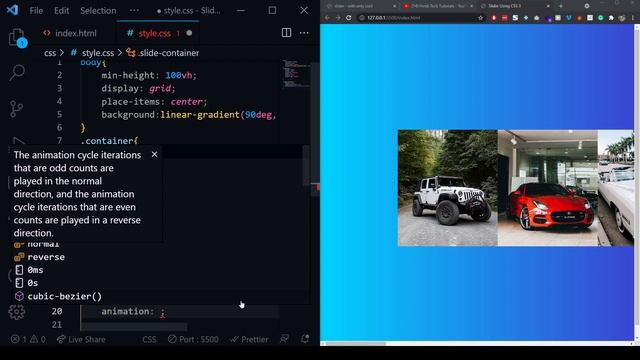Click Prettier in the status bar

click(249, 339)
